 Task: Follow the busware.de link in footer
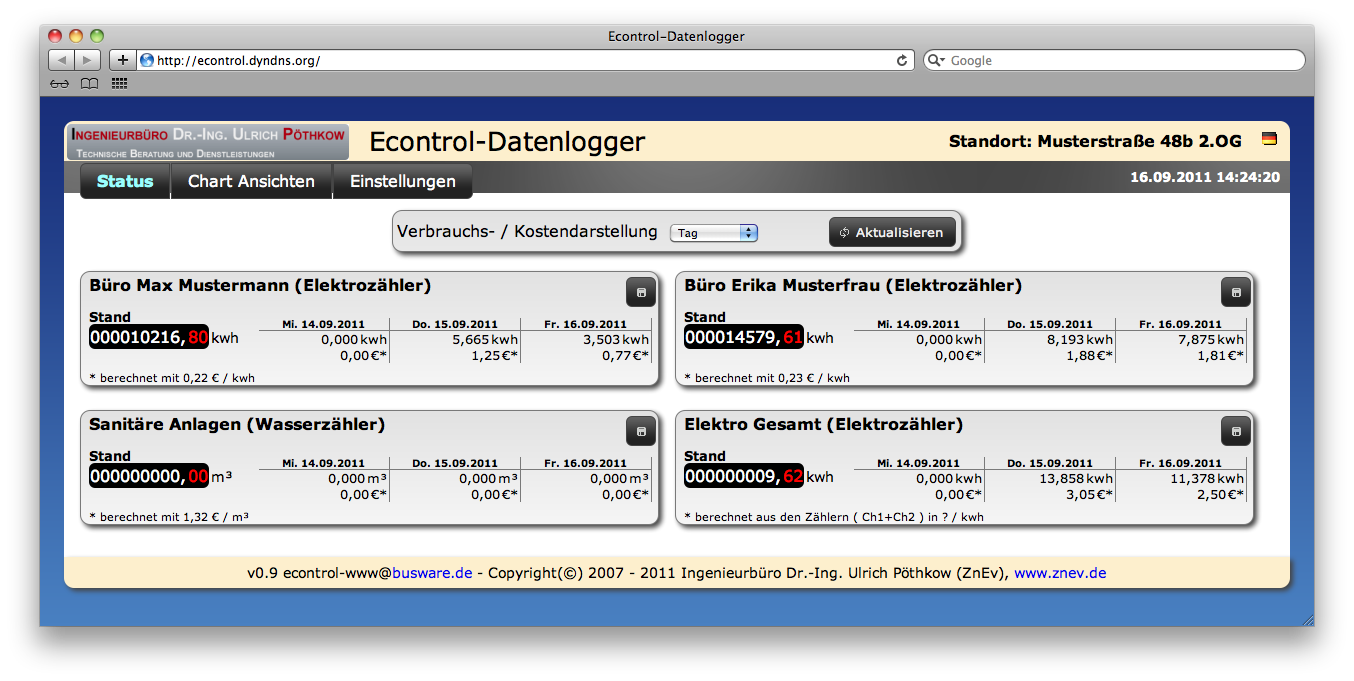point(432,573)
